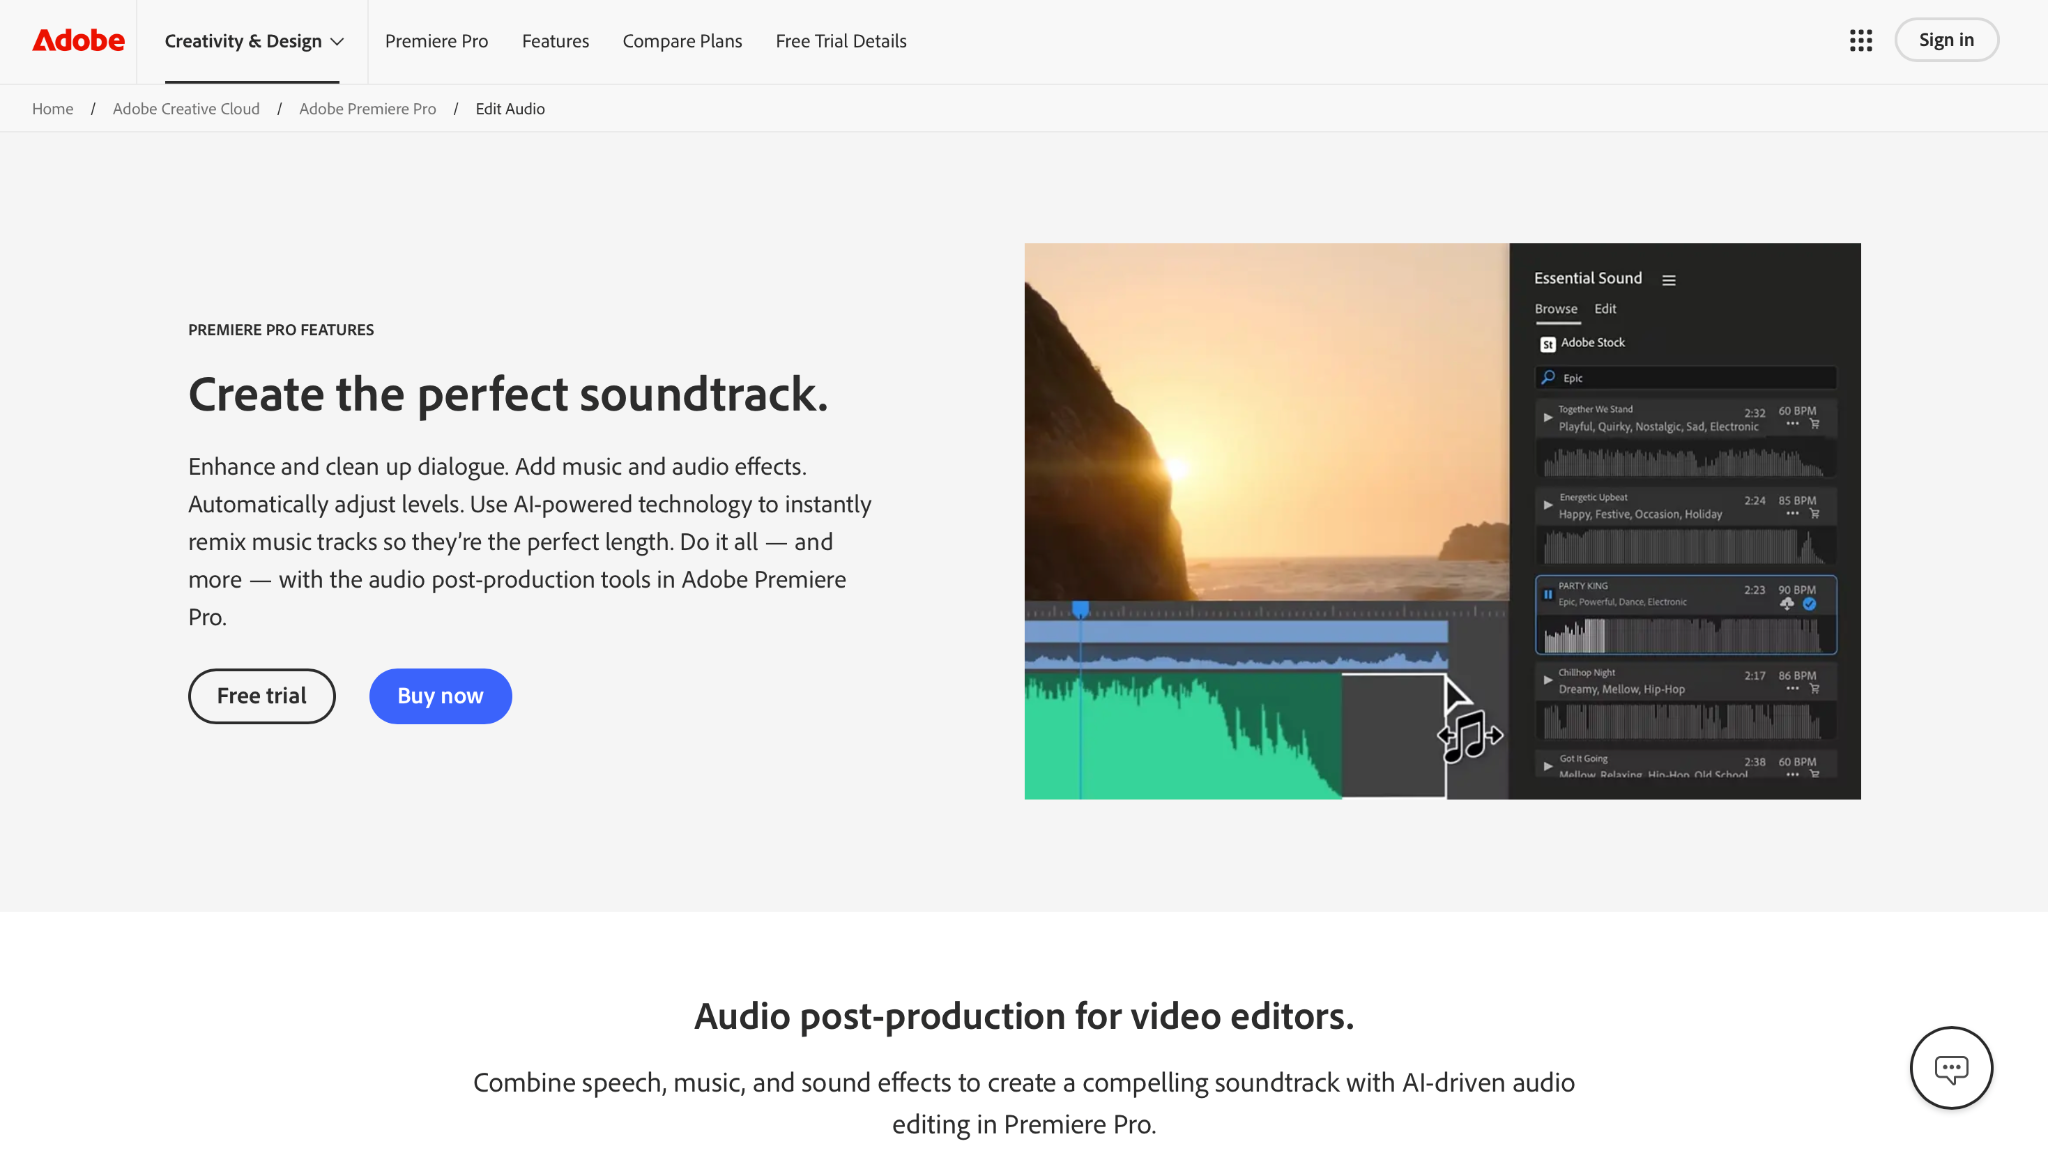Viewport: 2048px width, 1166px height.
Task: Open more options for Energetic Upbeat
Action: tap(1792, 514)
